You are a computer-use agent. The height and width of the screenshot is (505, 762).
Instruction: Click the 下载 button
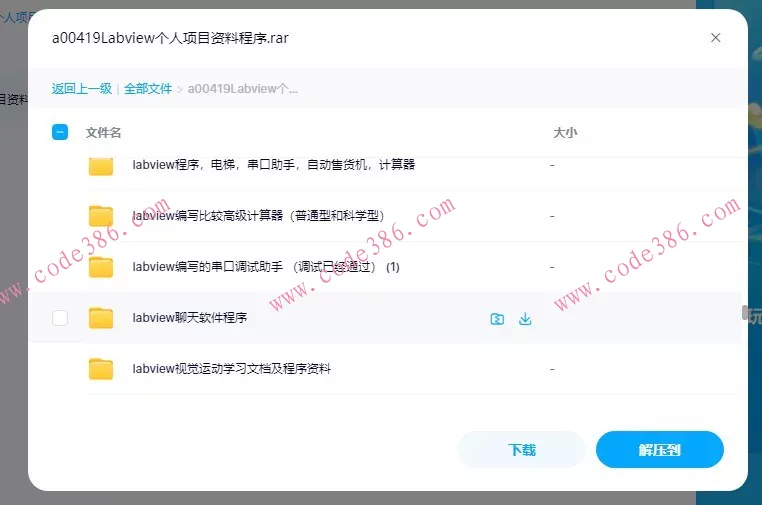point(521,450)
